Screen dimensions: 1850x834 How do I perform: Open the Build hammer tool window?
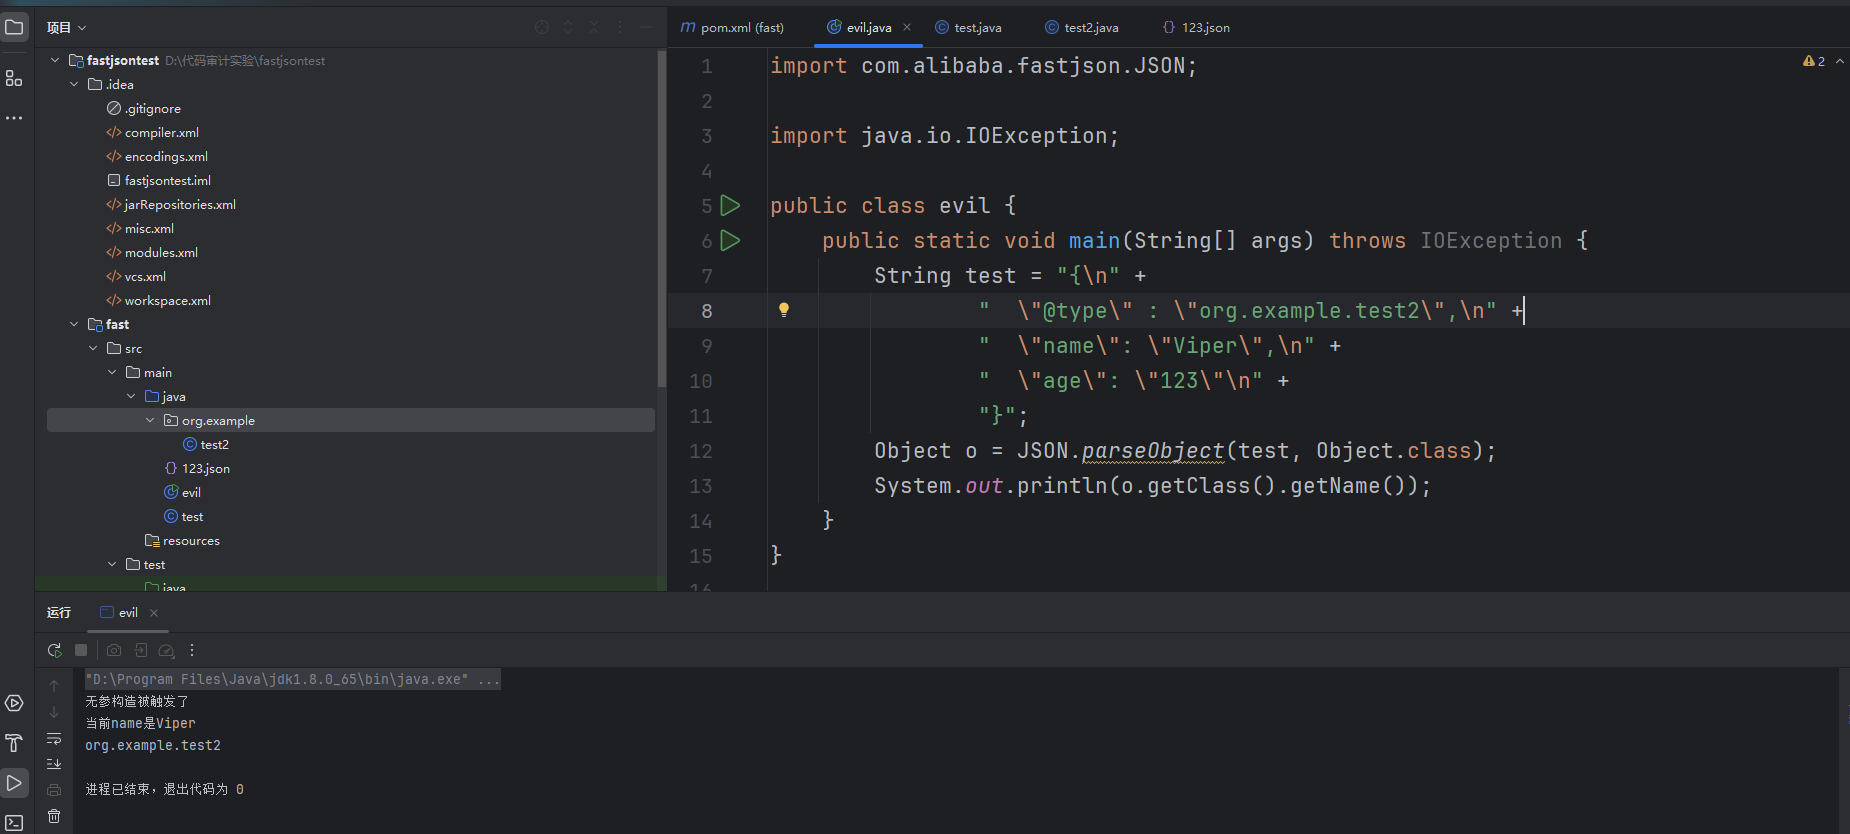pyautogui.click(x=14, y=743)
